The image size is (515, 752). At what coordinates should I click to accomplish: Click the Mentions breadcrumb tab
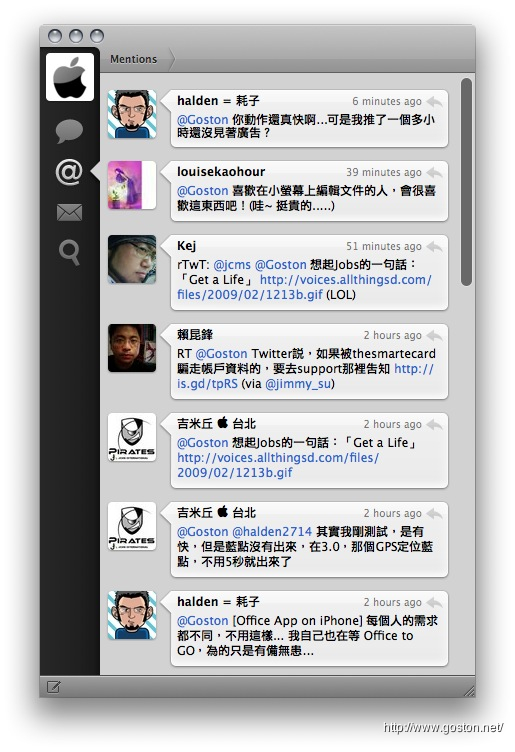pyautogui.click(x=134, y=59)
